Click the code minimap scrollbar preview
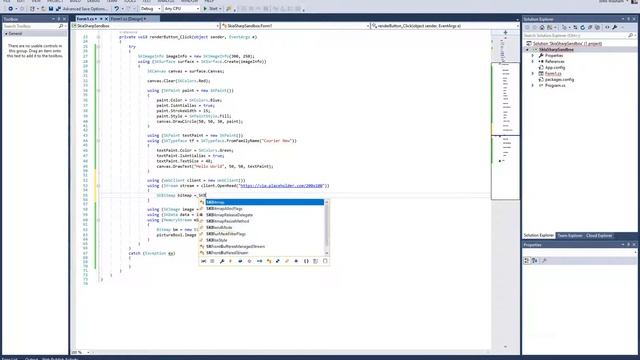The width and height of the screenshot is (640, 360). [x=505, y=131]
